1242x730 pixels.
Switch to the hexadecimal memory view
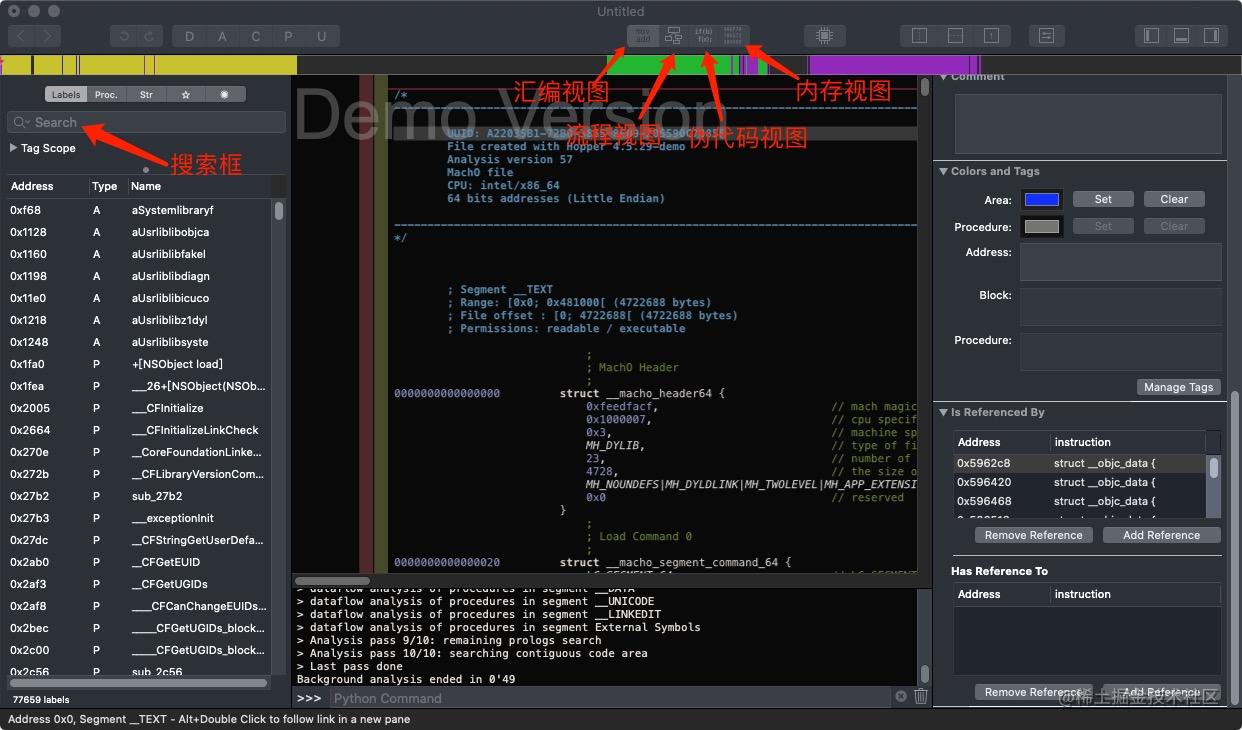coord(733,36)
